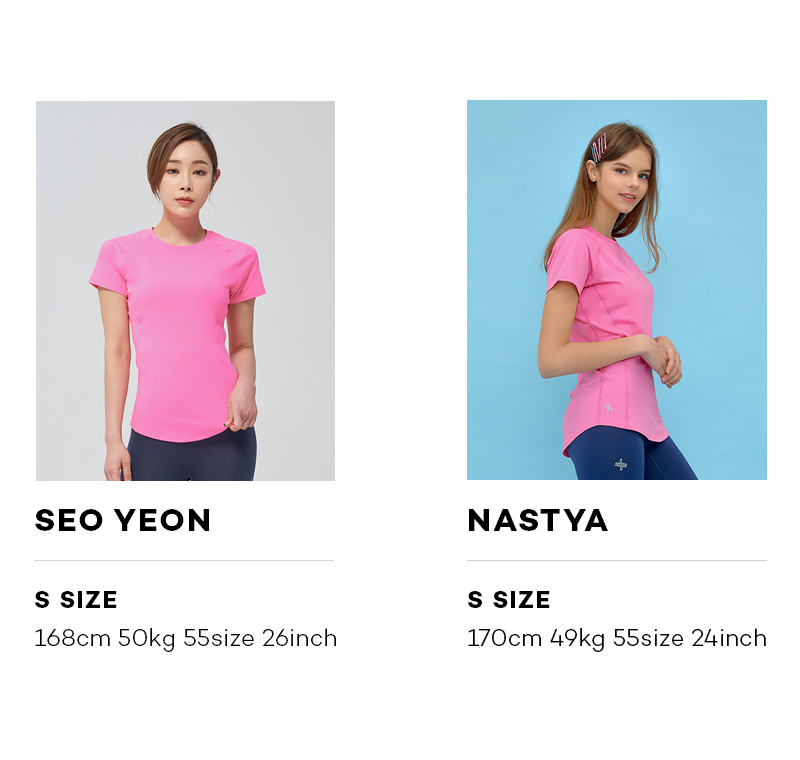Click Seo Yeon's dark leggings
The height and width of the screenshot is (760, 800).
191,457
